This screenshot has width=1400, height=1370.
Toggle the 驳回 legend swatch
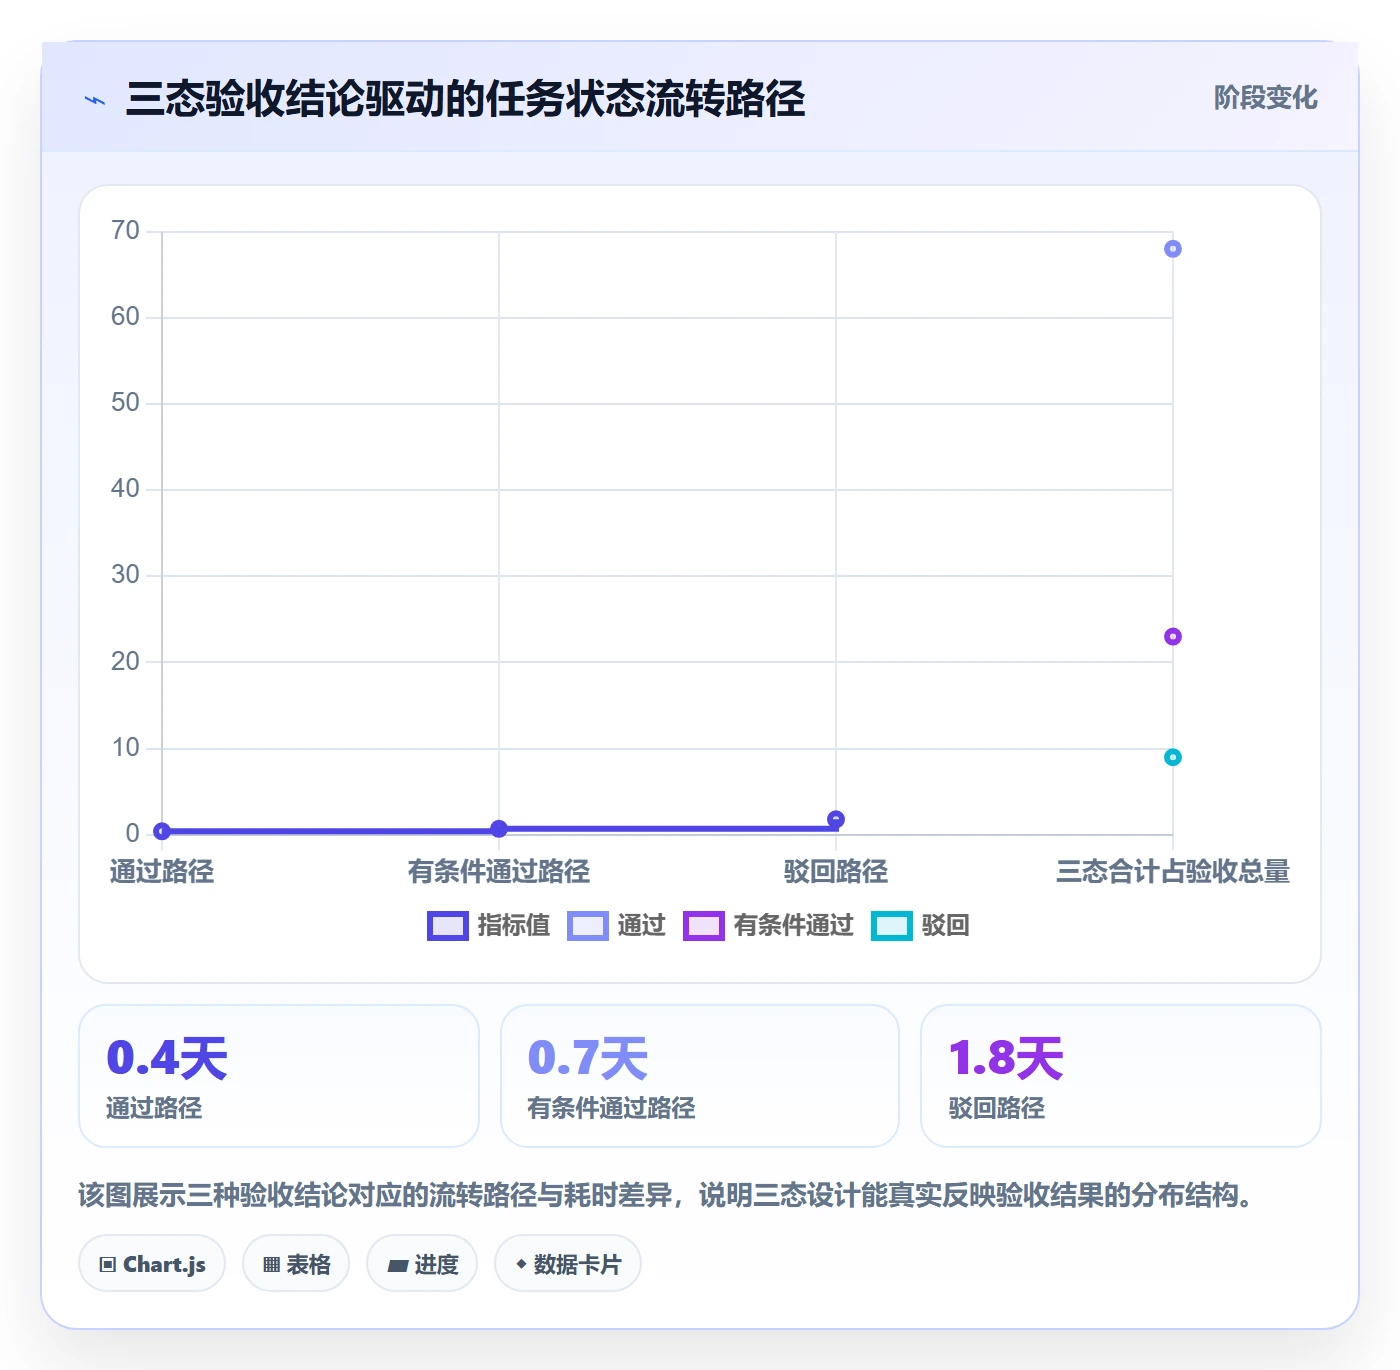(891, 926)
